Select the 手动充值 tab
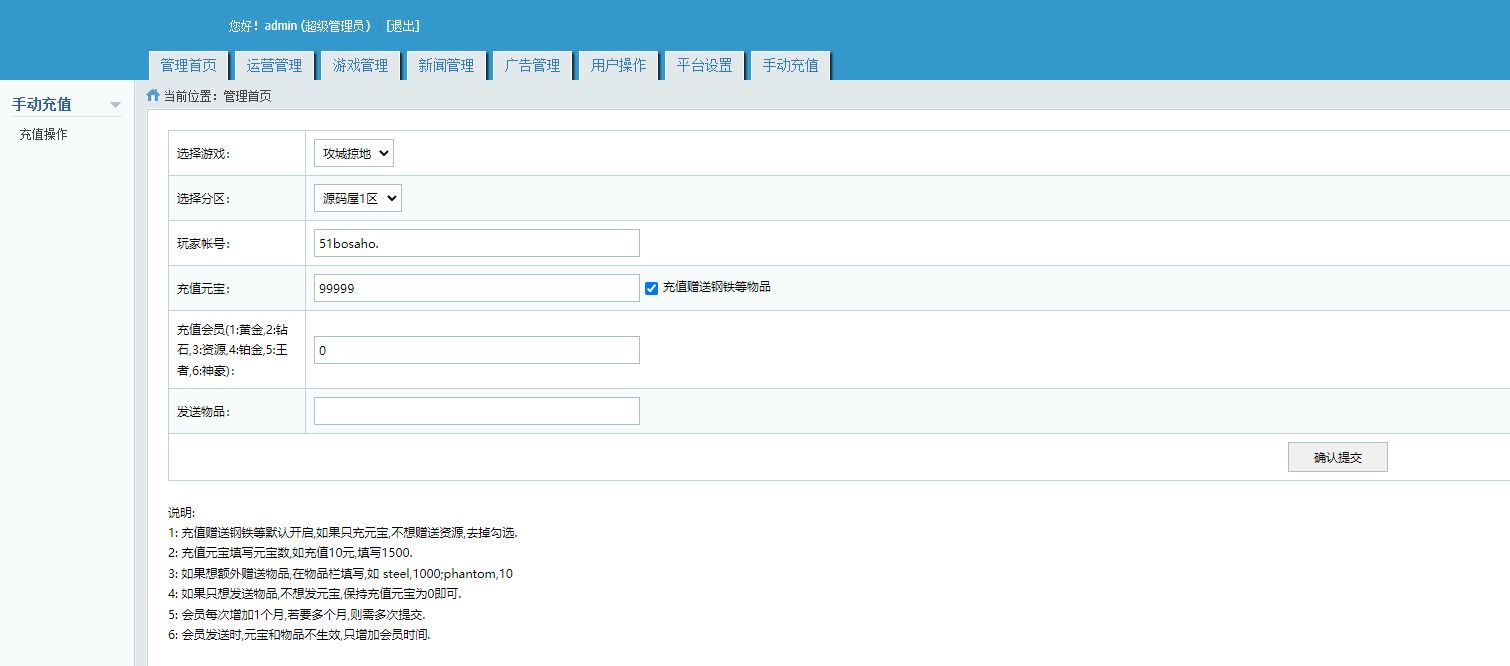This screenshot has width=1510, height=666. (x=790, y=66)
